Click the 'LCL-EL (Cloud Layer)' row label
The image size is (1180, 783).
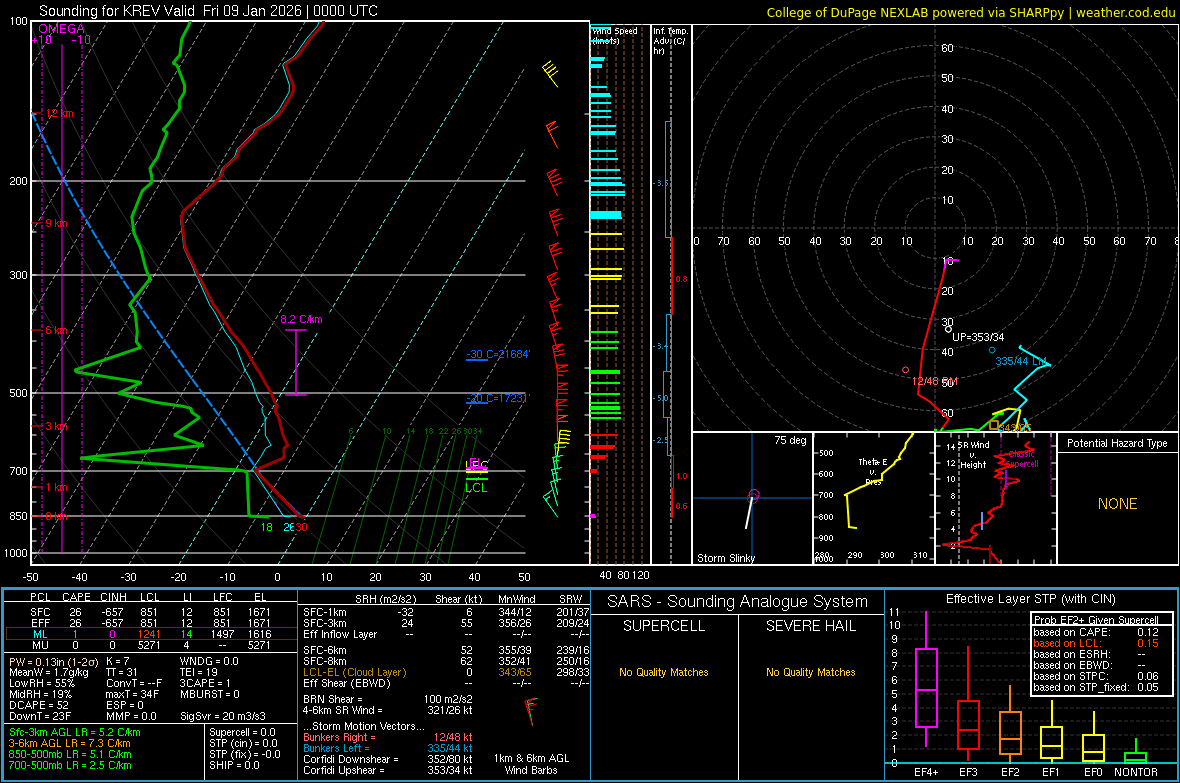pos(354,672)
